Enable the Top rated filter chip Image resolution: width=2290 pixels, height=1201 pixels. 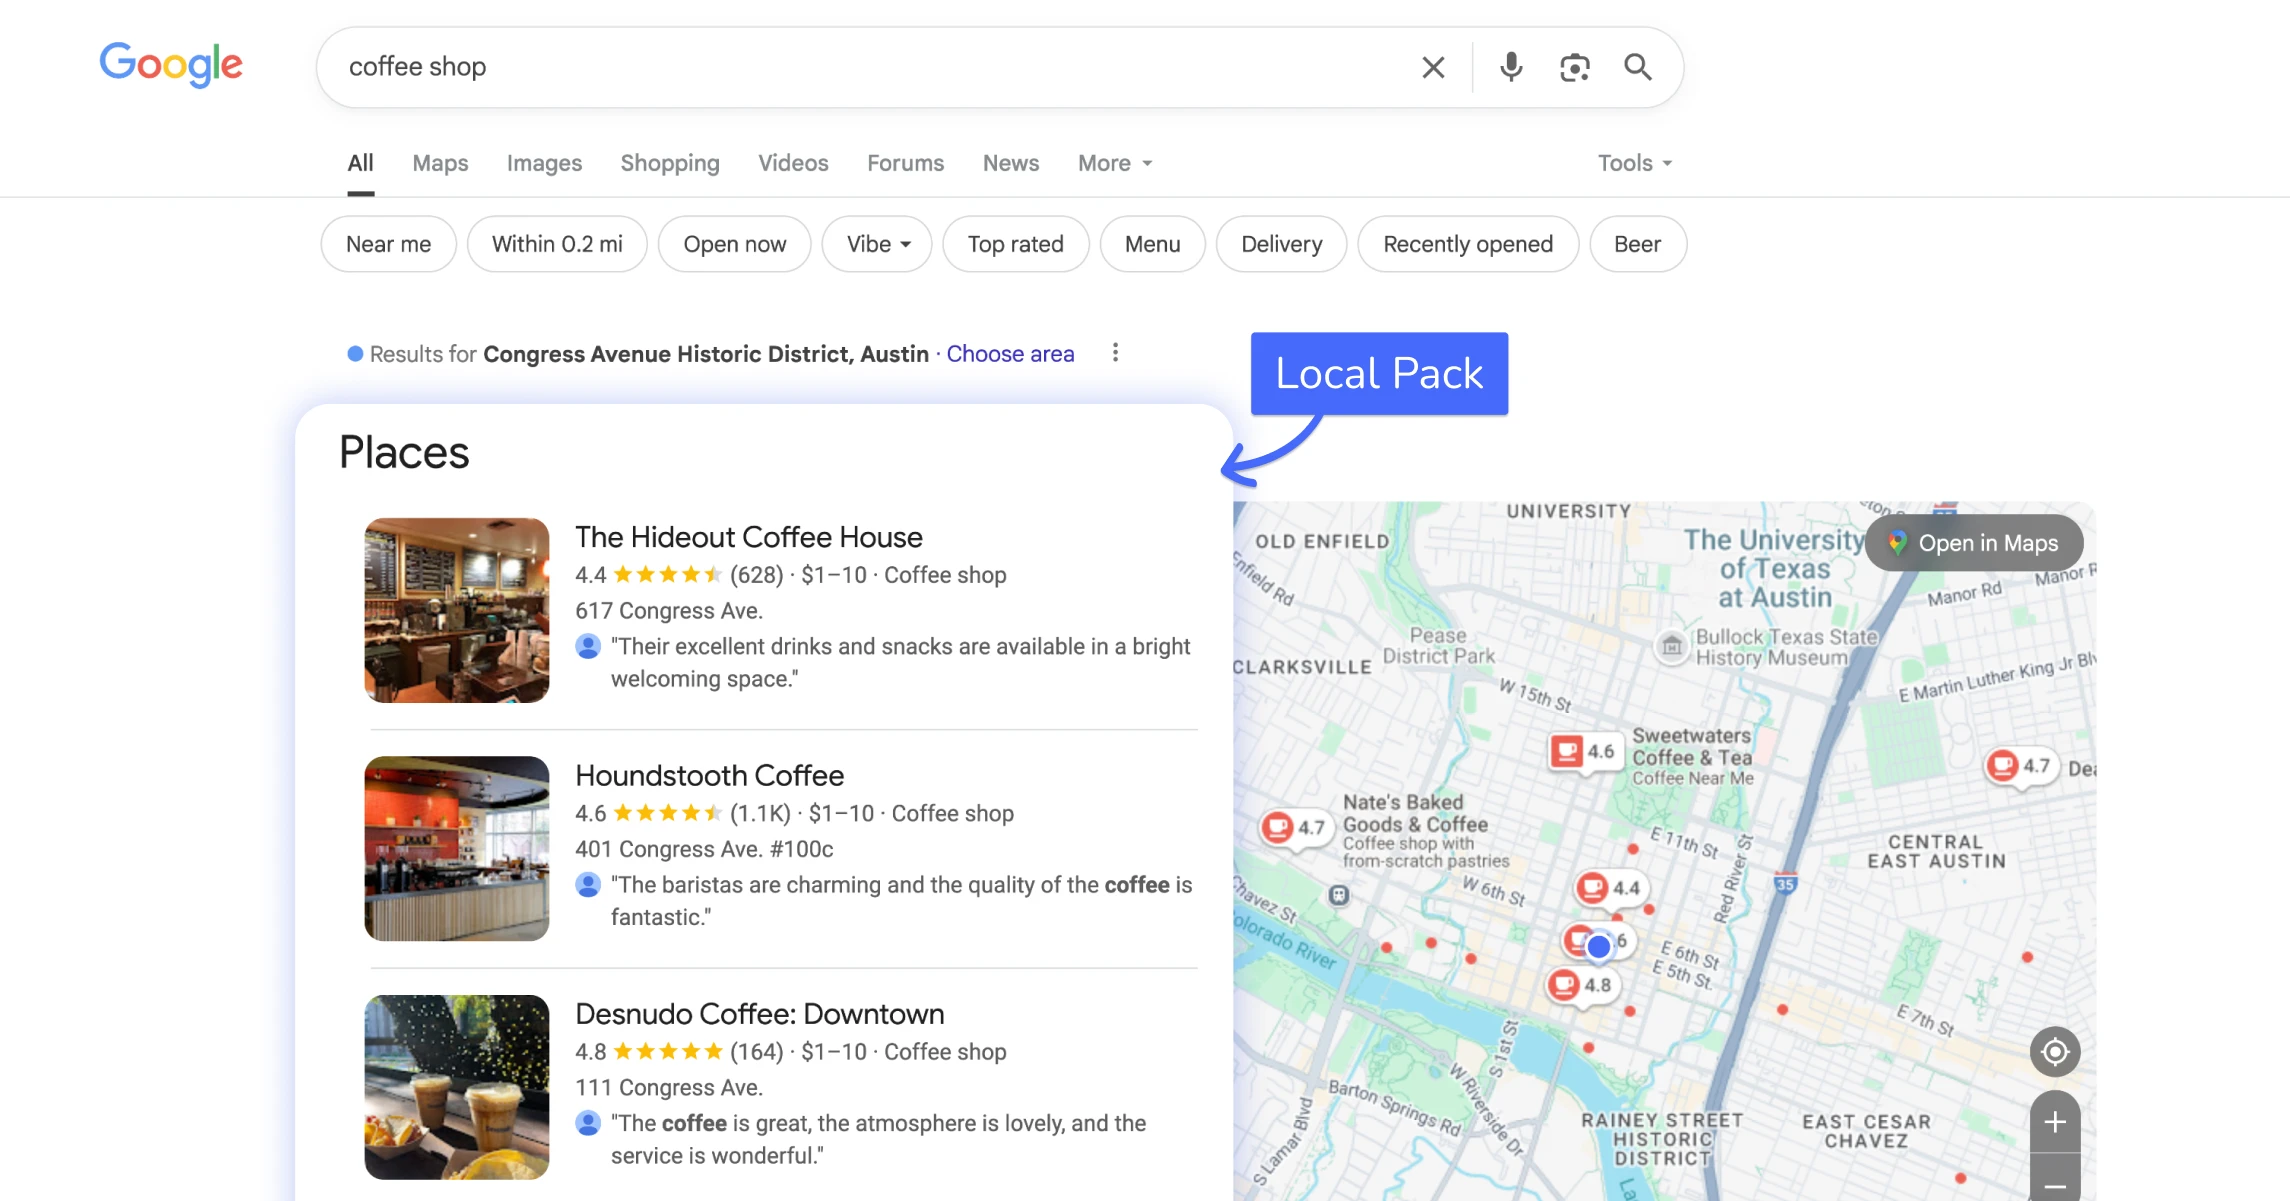[1015, 244]
